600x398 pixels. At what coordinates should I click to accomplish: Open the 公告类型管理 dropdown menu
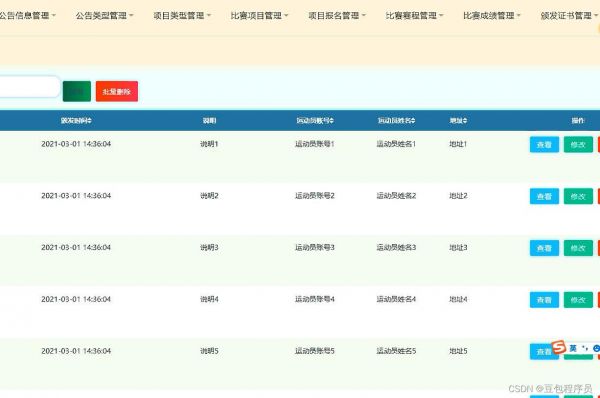click(104, 16)
